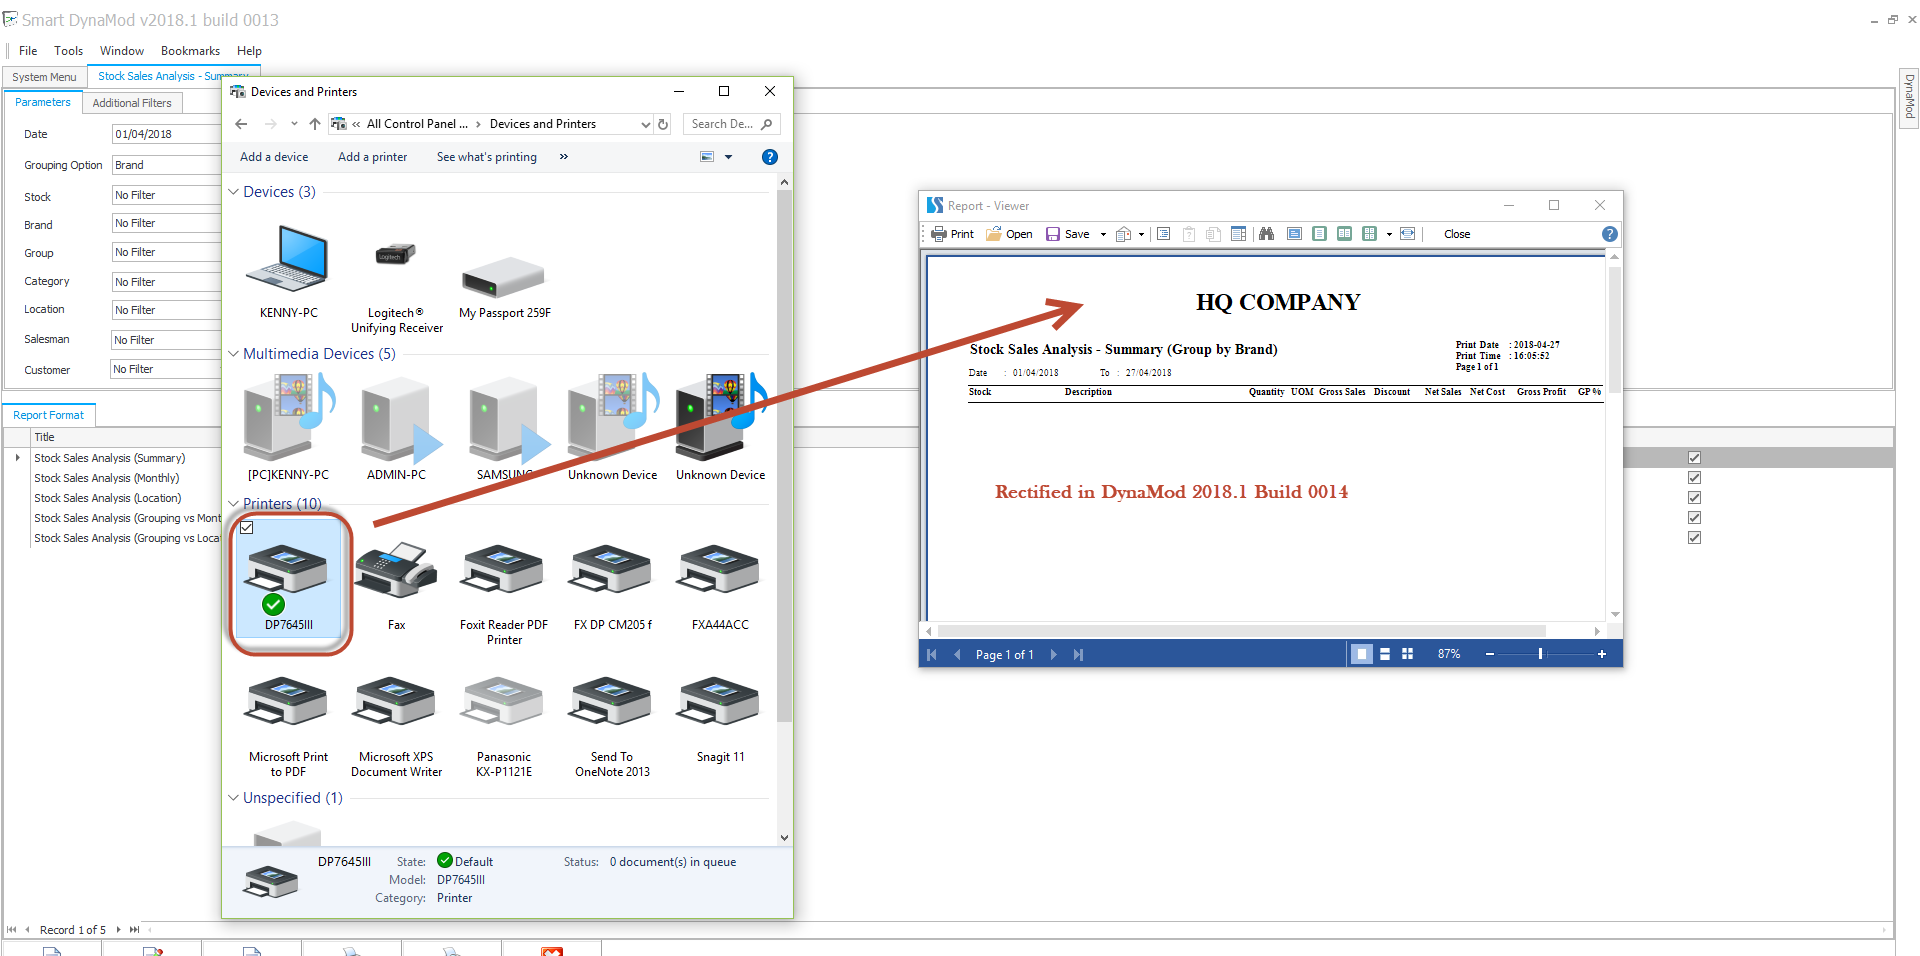Open the Bookmarks menu
Image resolution: width=1920 pixels, height=956 pixels.
190,51
